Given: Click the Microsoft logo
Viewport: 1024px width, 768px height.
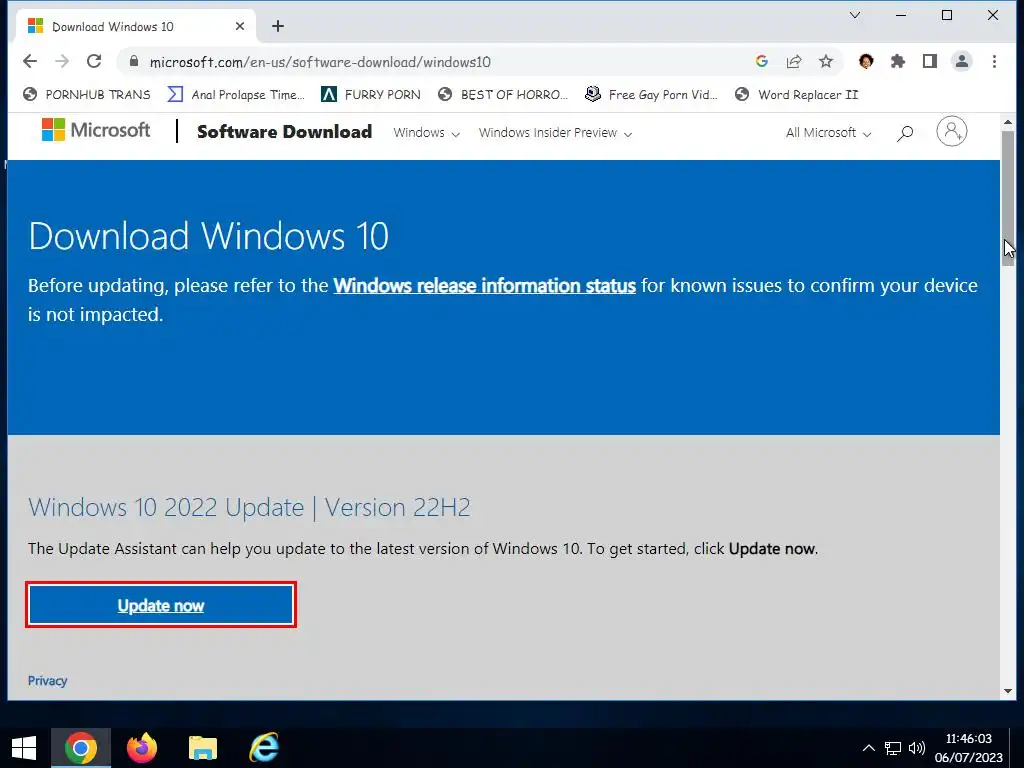Looking at the screenshot, I should pos(96,130).
